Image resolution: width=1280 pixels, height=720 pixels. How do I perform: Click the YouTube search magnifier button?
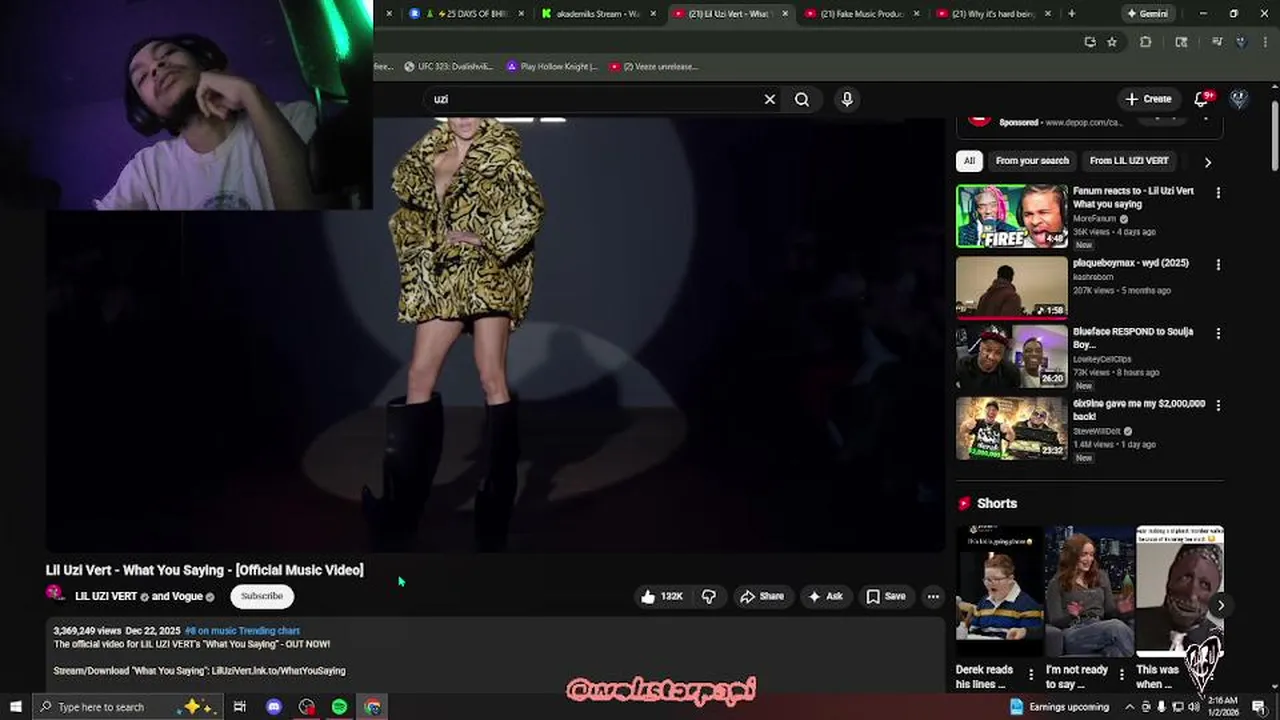[802, 99]
